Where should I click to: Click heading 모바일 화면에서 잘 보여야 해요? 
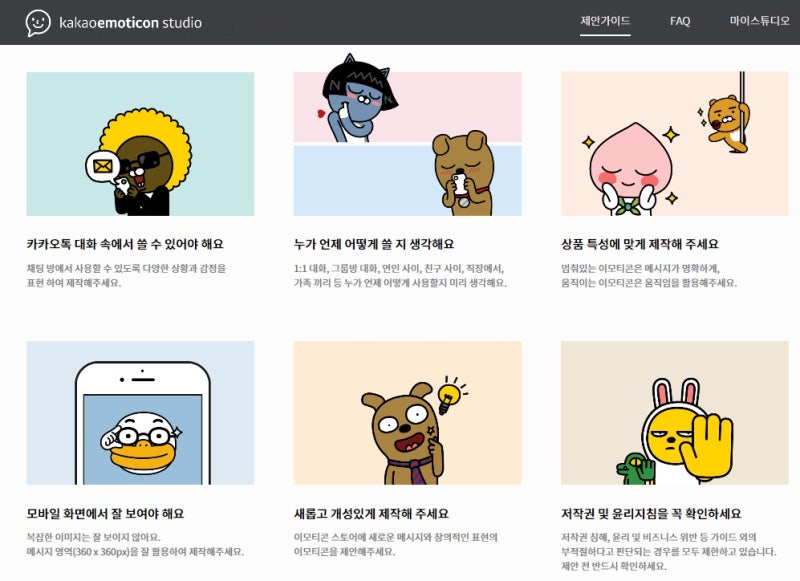tap(105, 513)
